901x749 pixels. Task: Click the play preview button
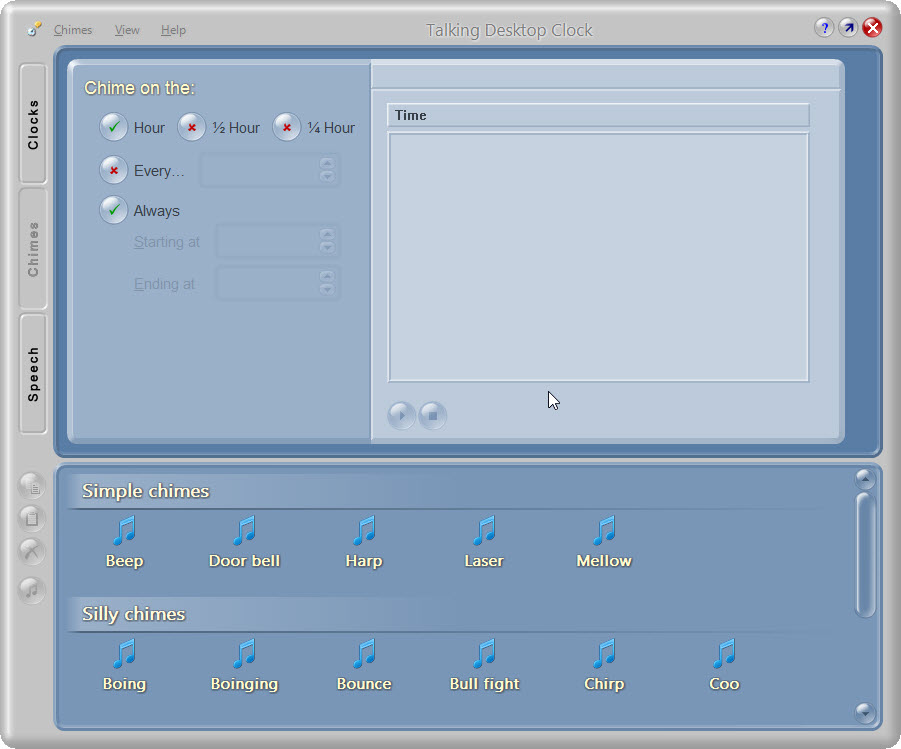[x=401, y=415]
